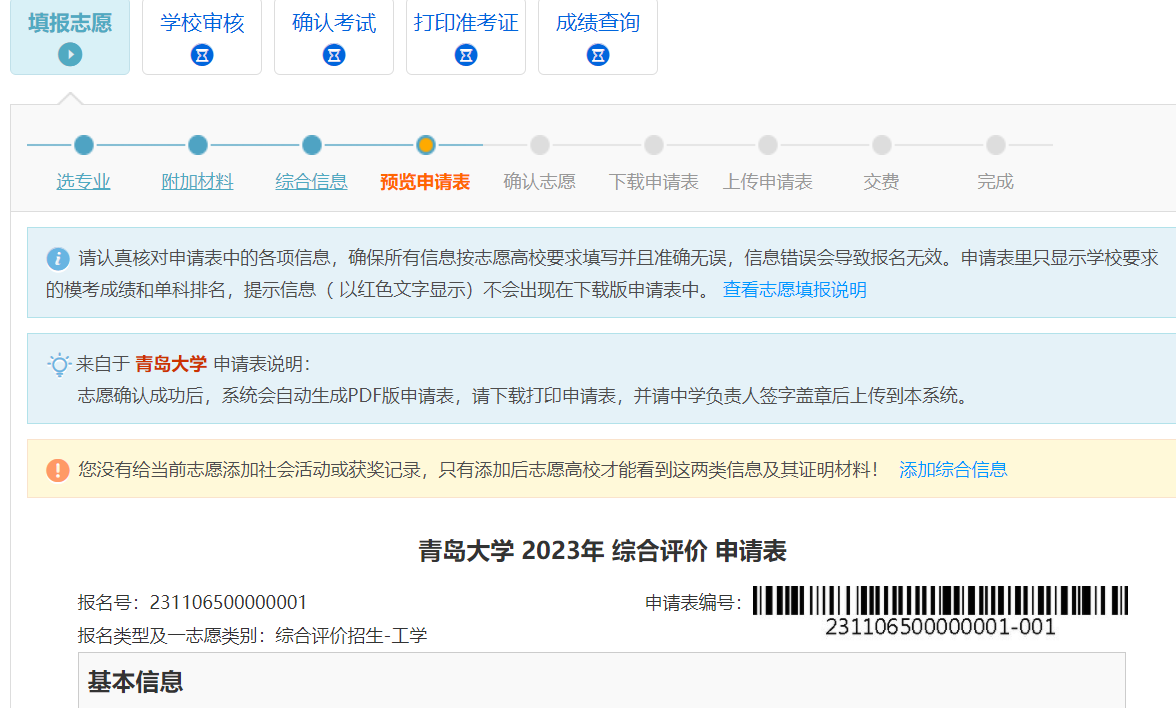
Task: Open the 学校审核 tab
Action: click(202, 23)
